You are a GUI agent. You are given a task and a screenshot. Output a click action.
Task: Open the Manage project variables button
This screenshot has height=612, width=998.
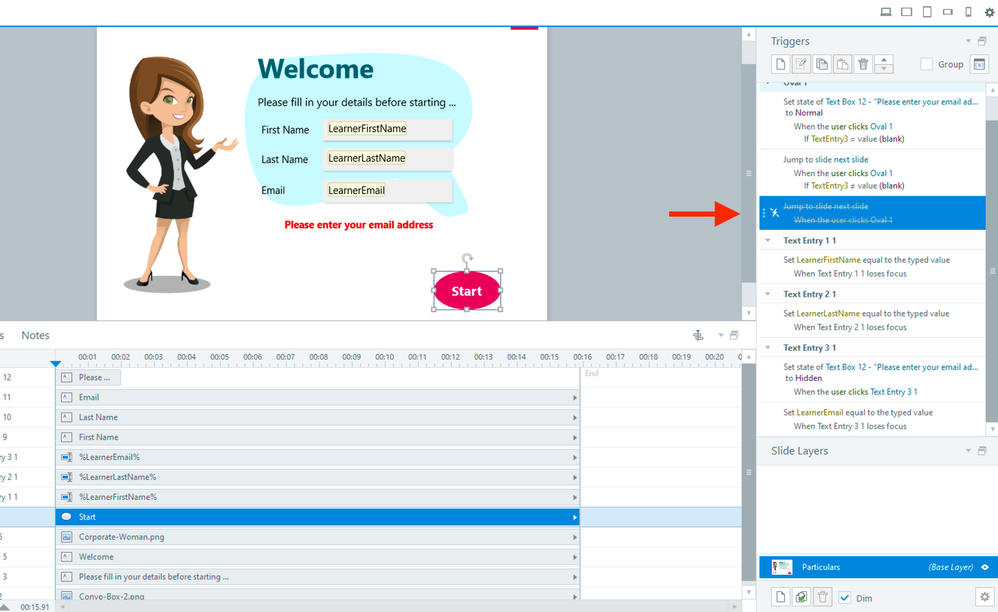(979, 64)
